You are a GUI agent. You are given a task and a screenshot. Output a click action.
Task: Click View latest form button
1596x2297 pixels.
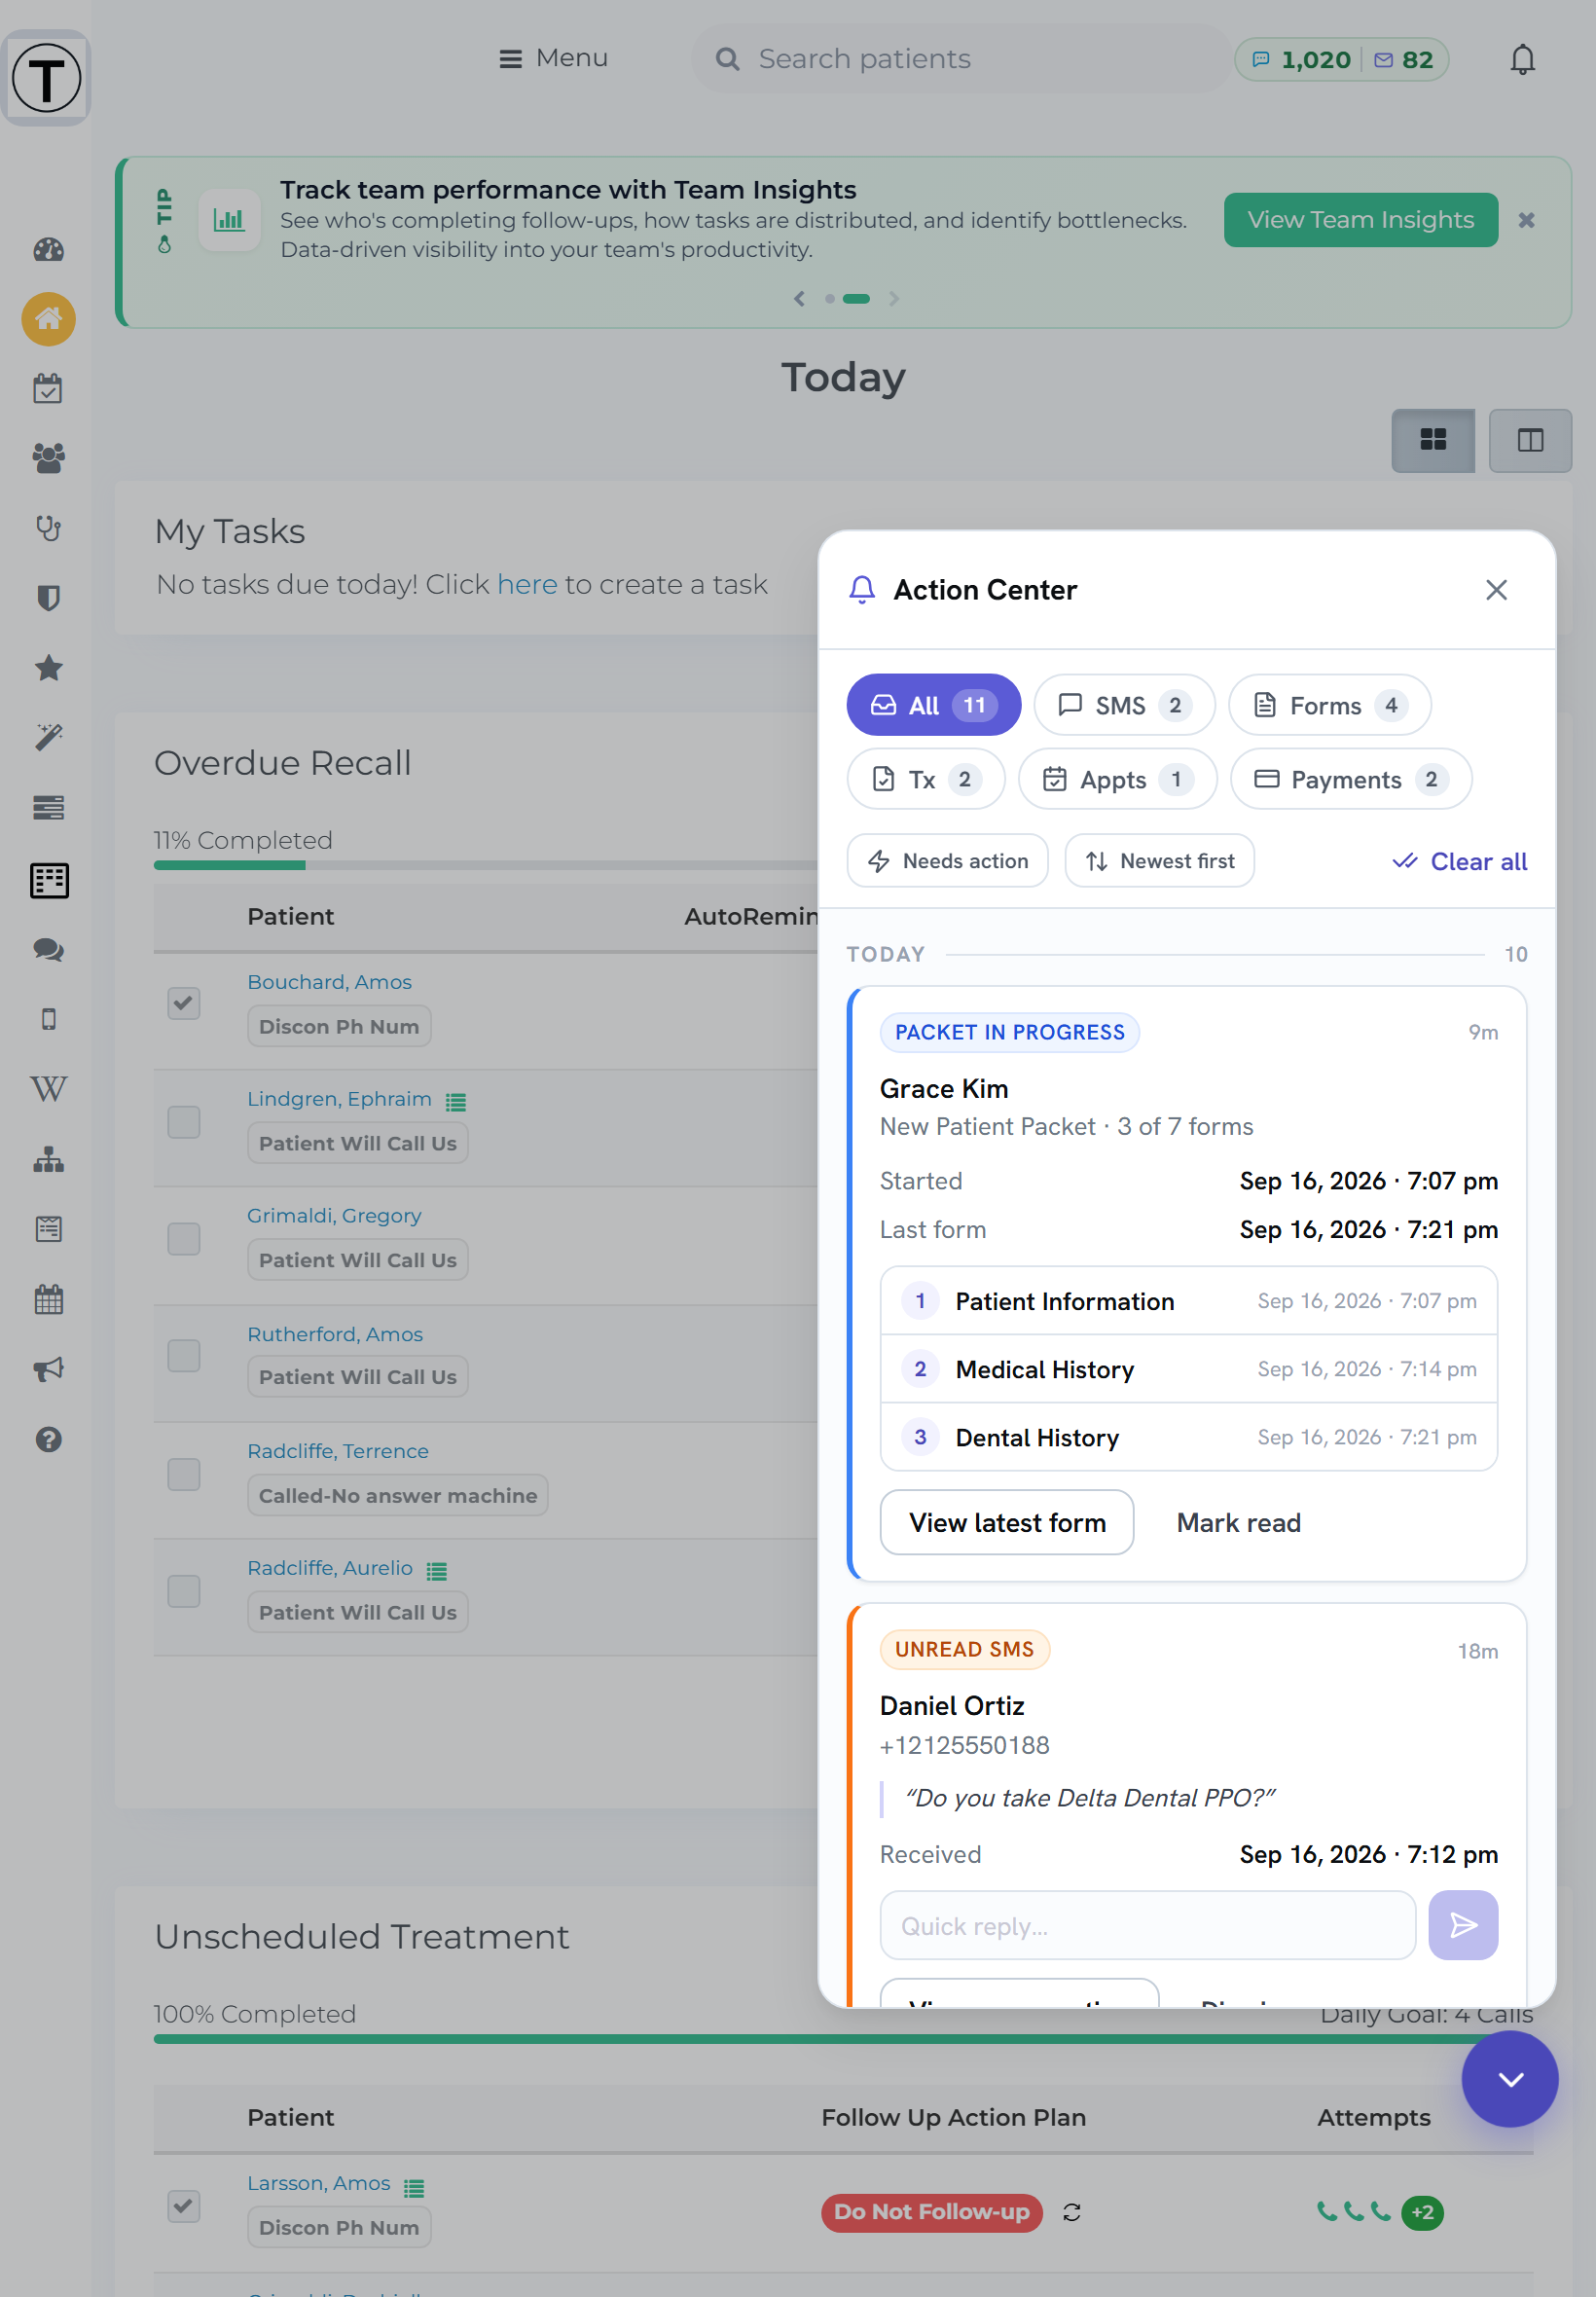point(1006,1522)
